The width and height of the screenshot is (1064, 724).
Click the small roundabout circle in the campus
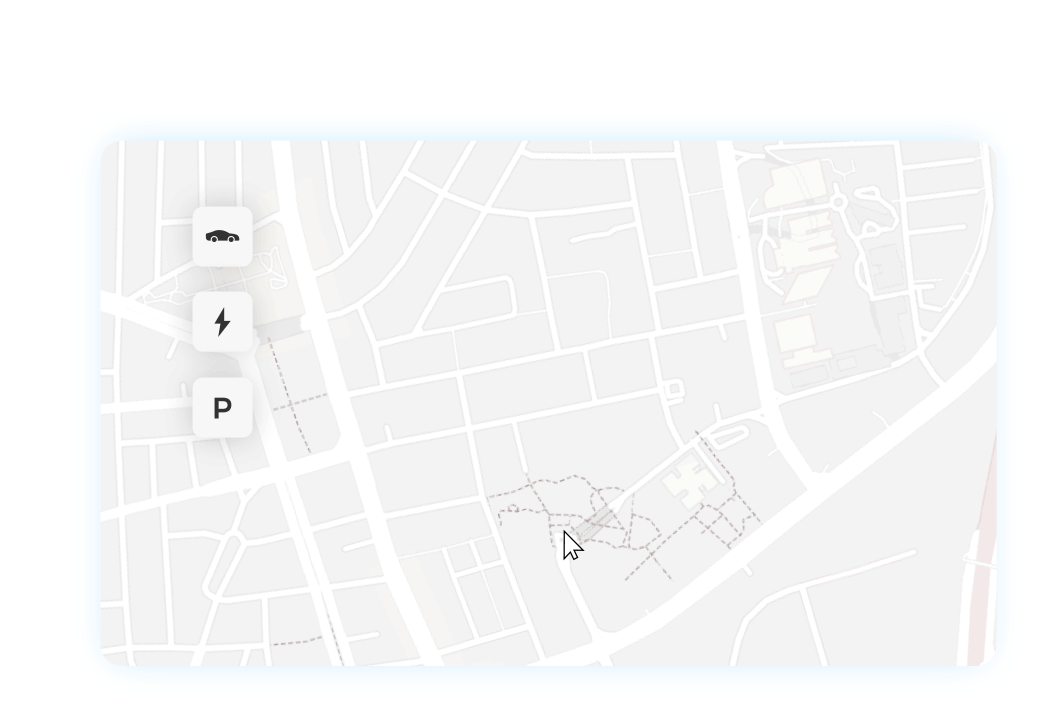click(839, 202)
